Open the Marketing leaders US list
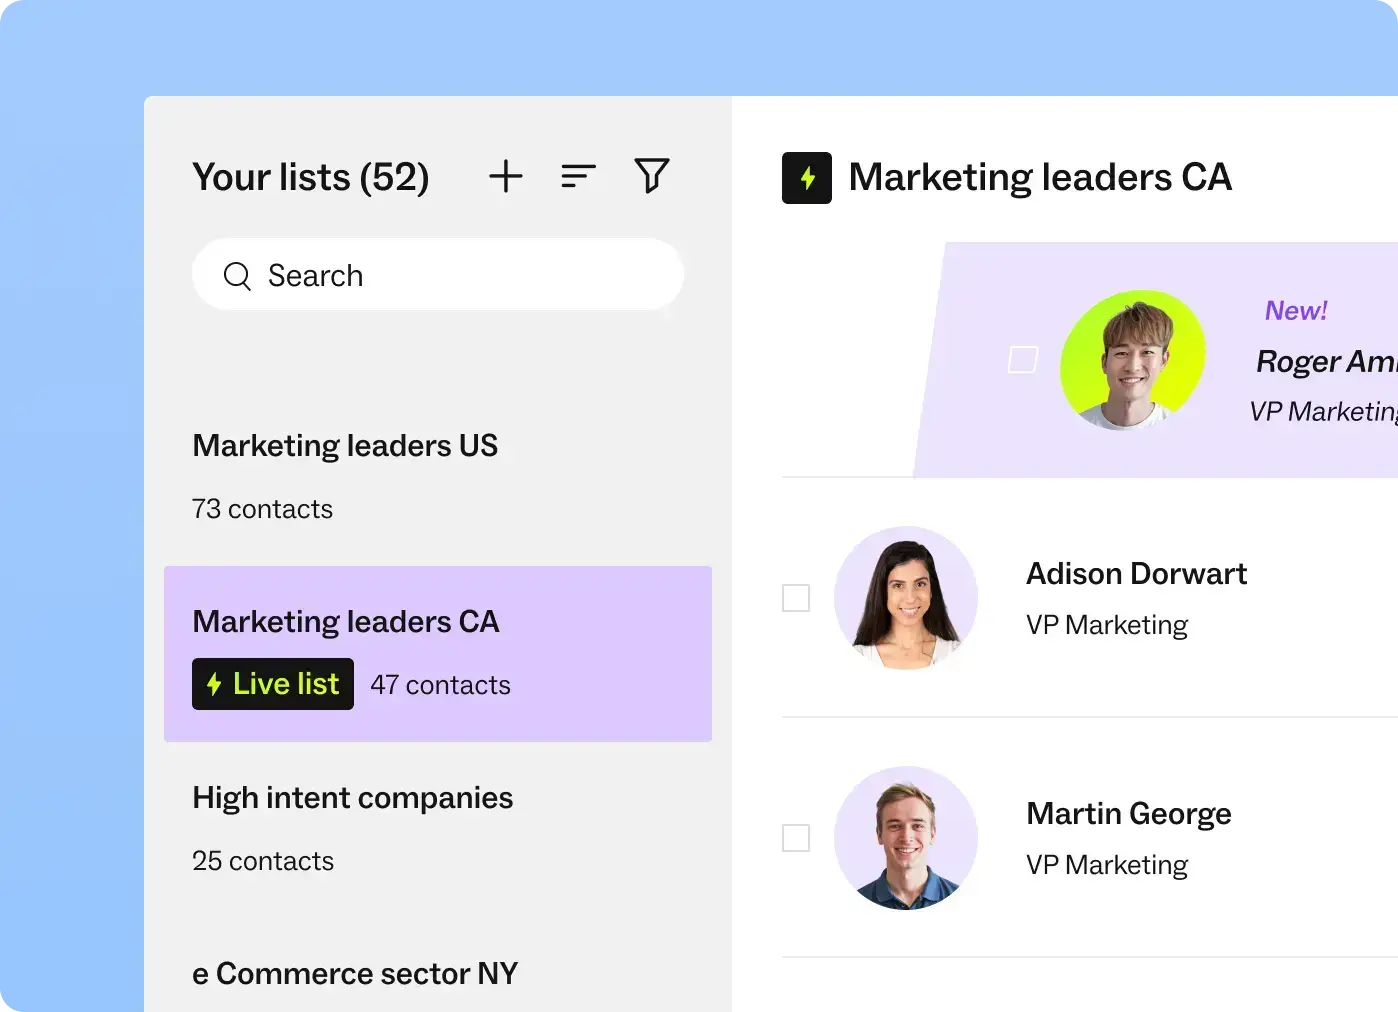Screen dimensions: 1398x1012 pyautogui.click(x=345, y=446)
